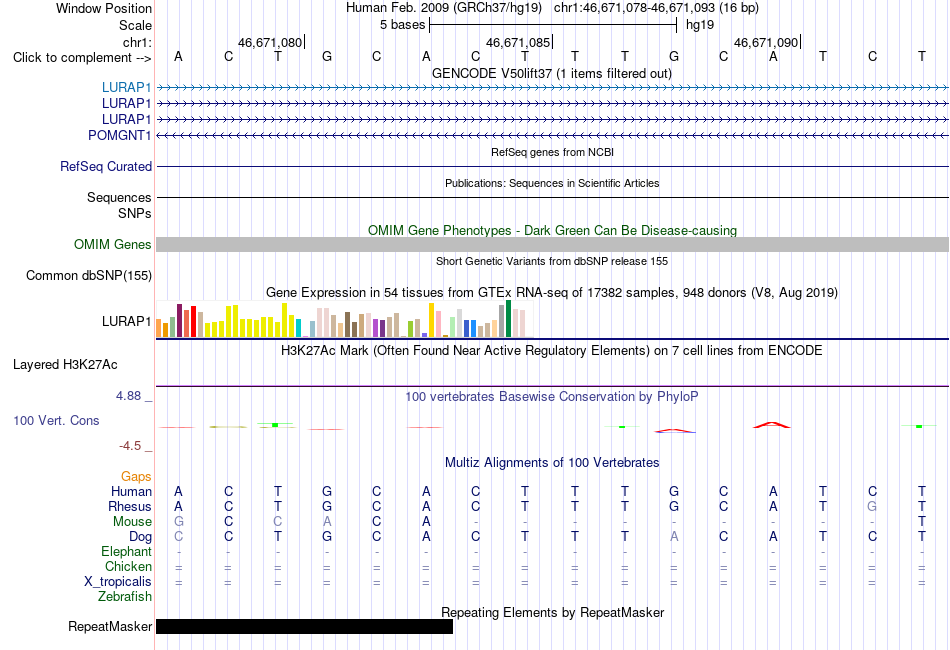This screenshot has height=650, width=950.
Task: Click the Sequences track label
Action: 119,197
